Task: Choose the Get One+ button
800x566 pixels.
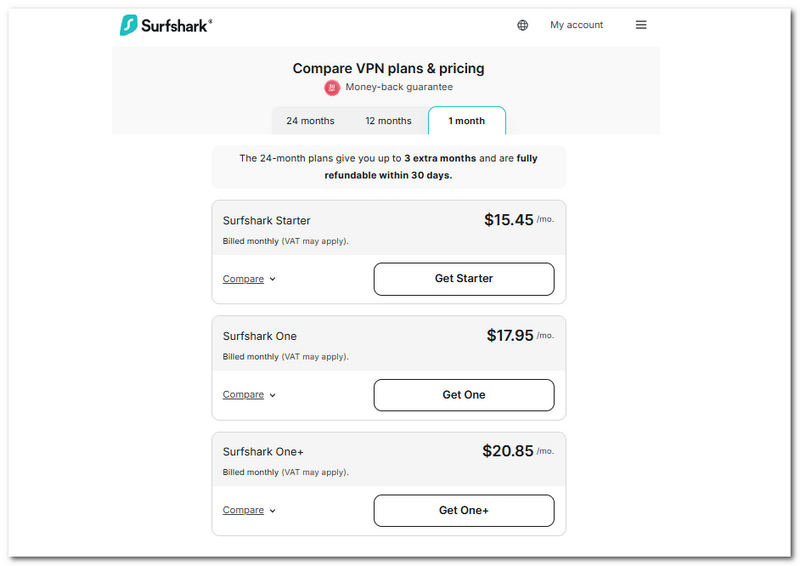Action: (464, 510)
